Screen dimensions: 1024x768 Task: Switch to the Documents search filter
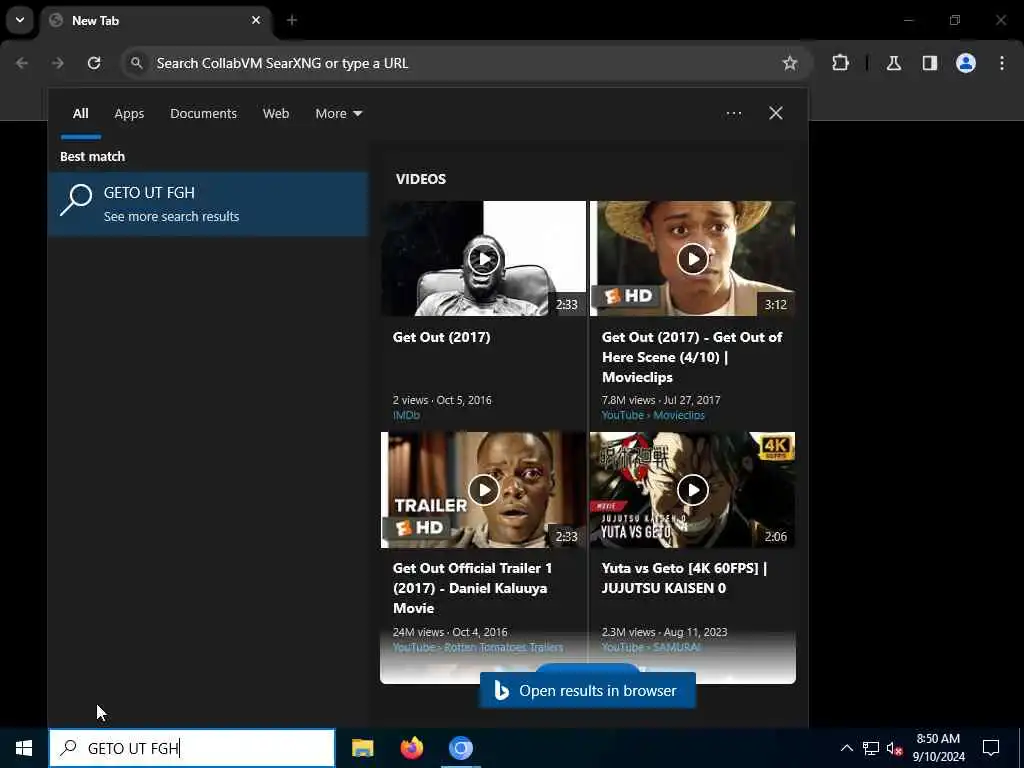(203, 114)
